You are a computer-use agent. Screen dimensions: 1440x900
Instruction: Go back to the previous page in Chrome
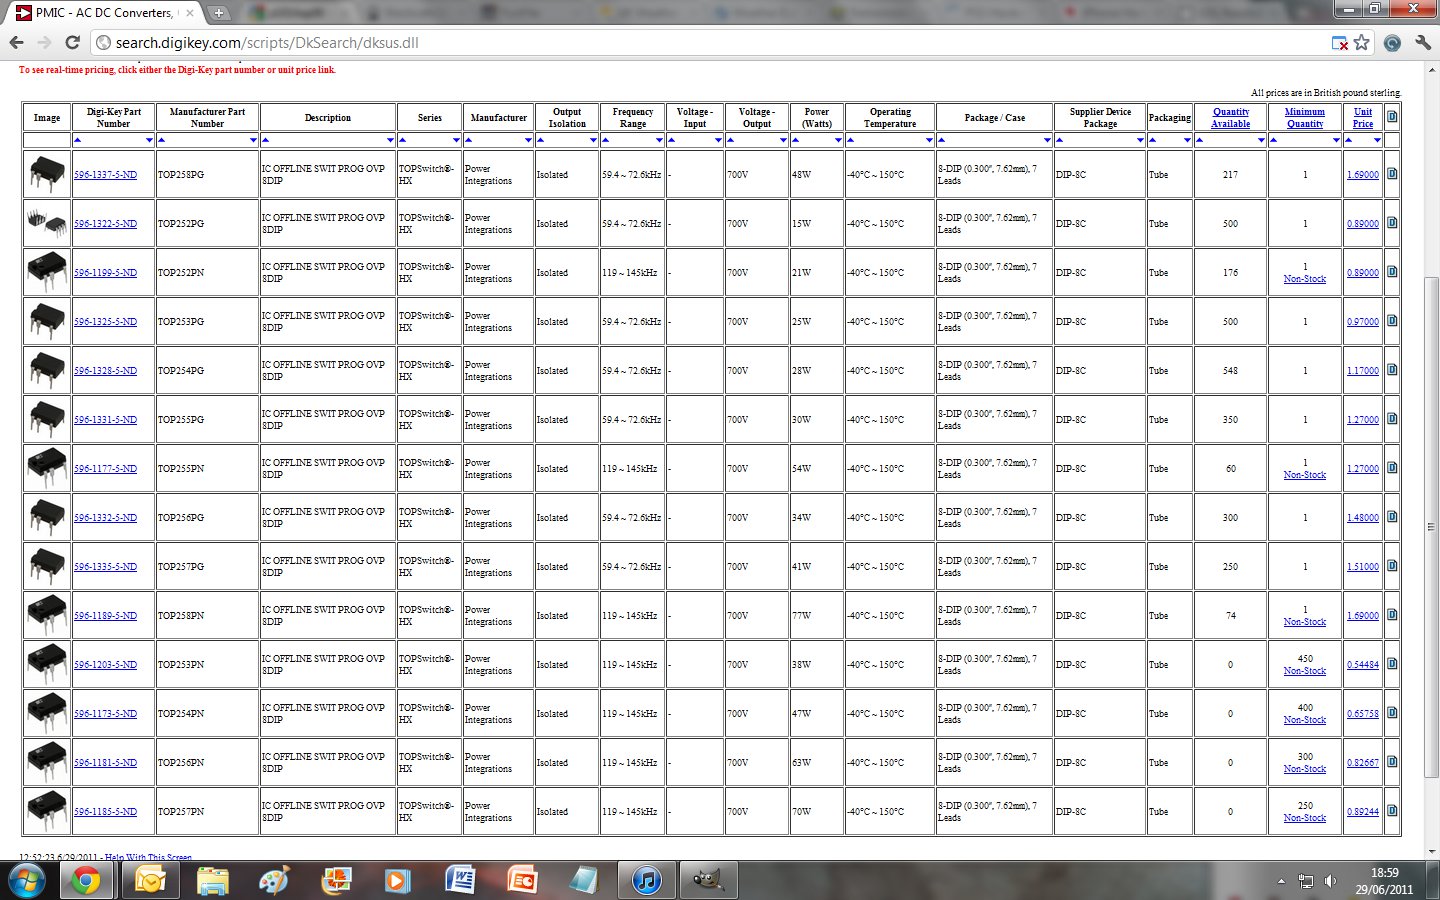(17, 43)
